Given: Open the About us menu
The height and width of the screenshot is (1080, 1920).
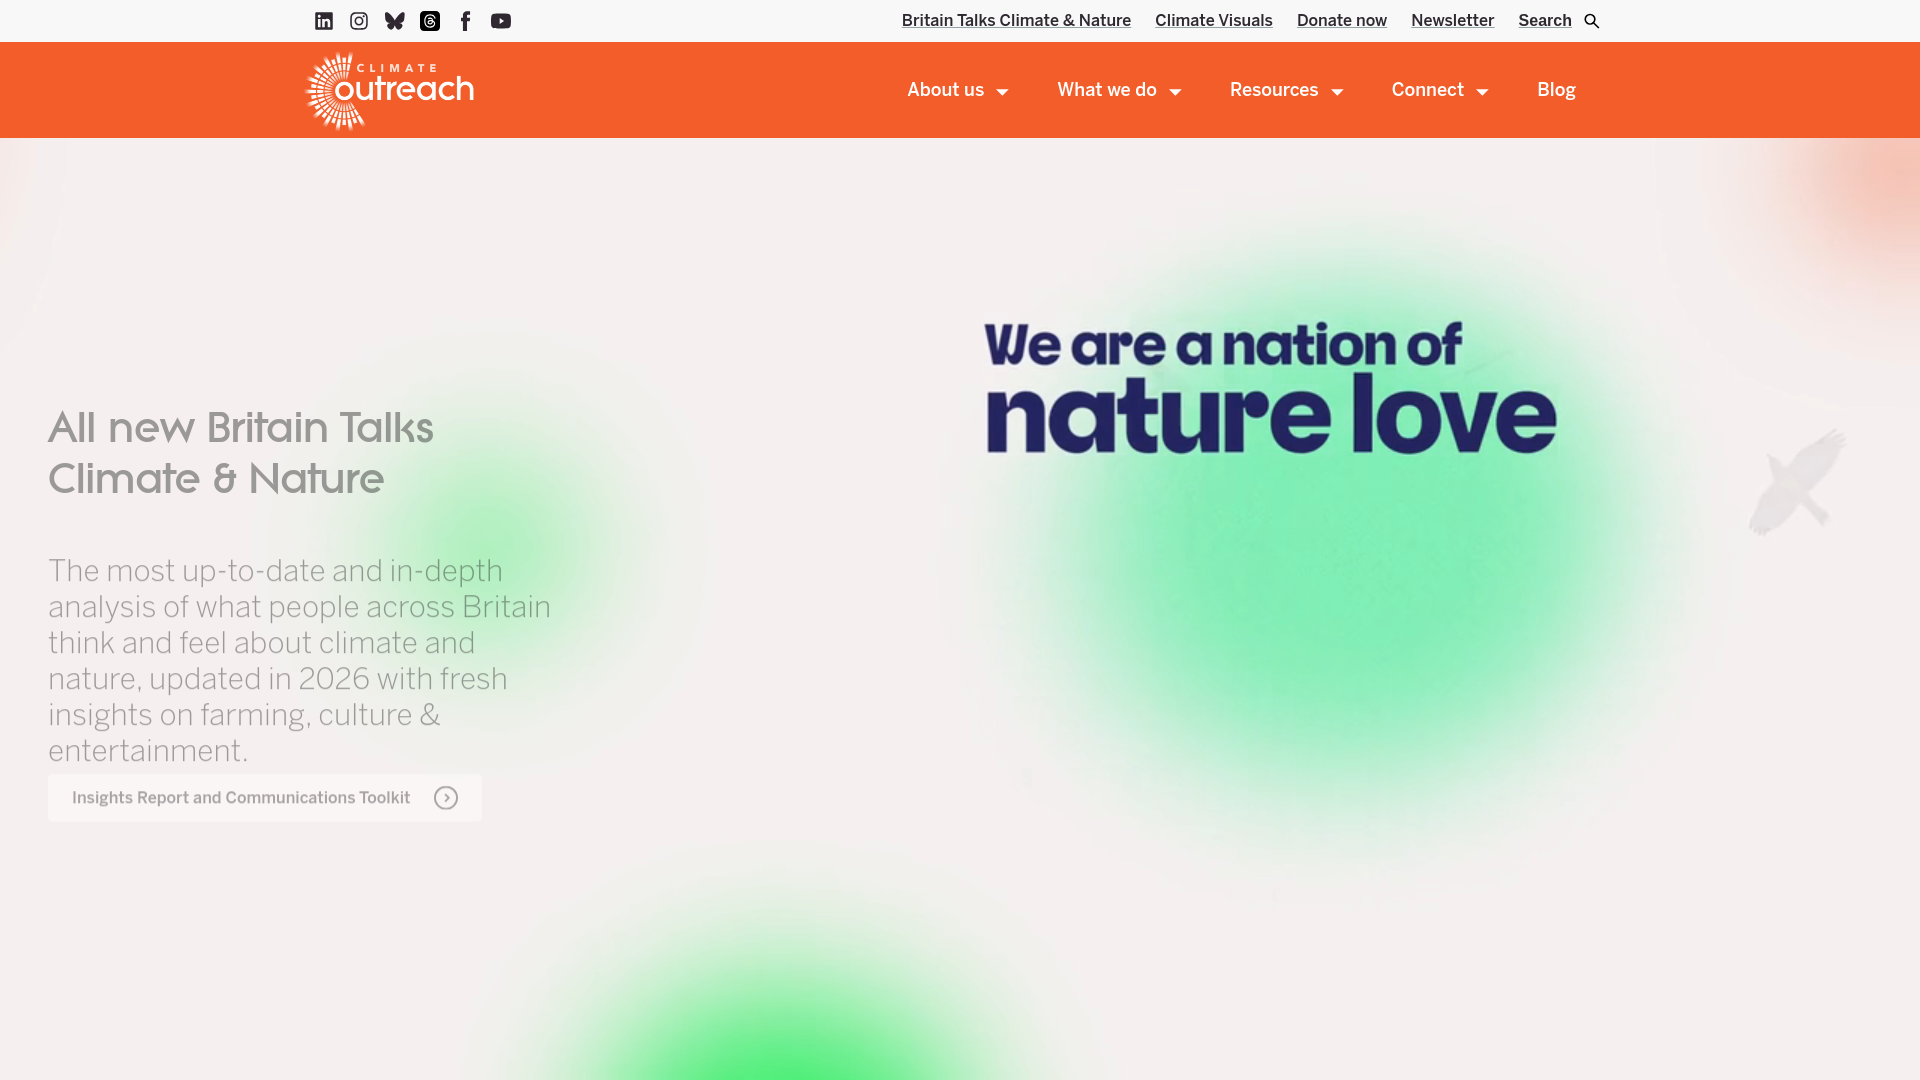Looking at the screenshot, I should point(945,90).
